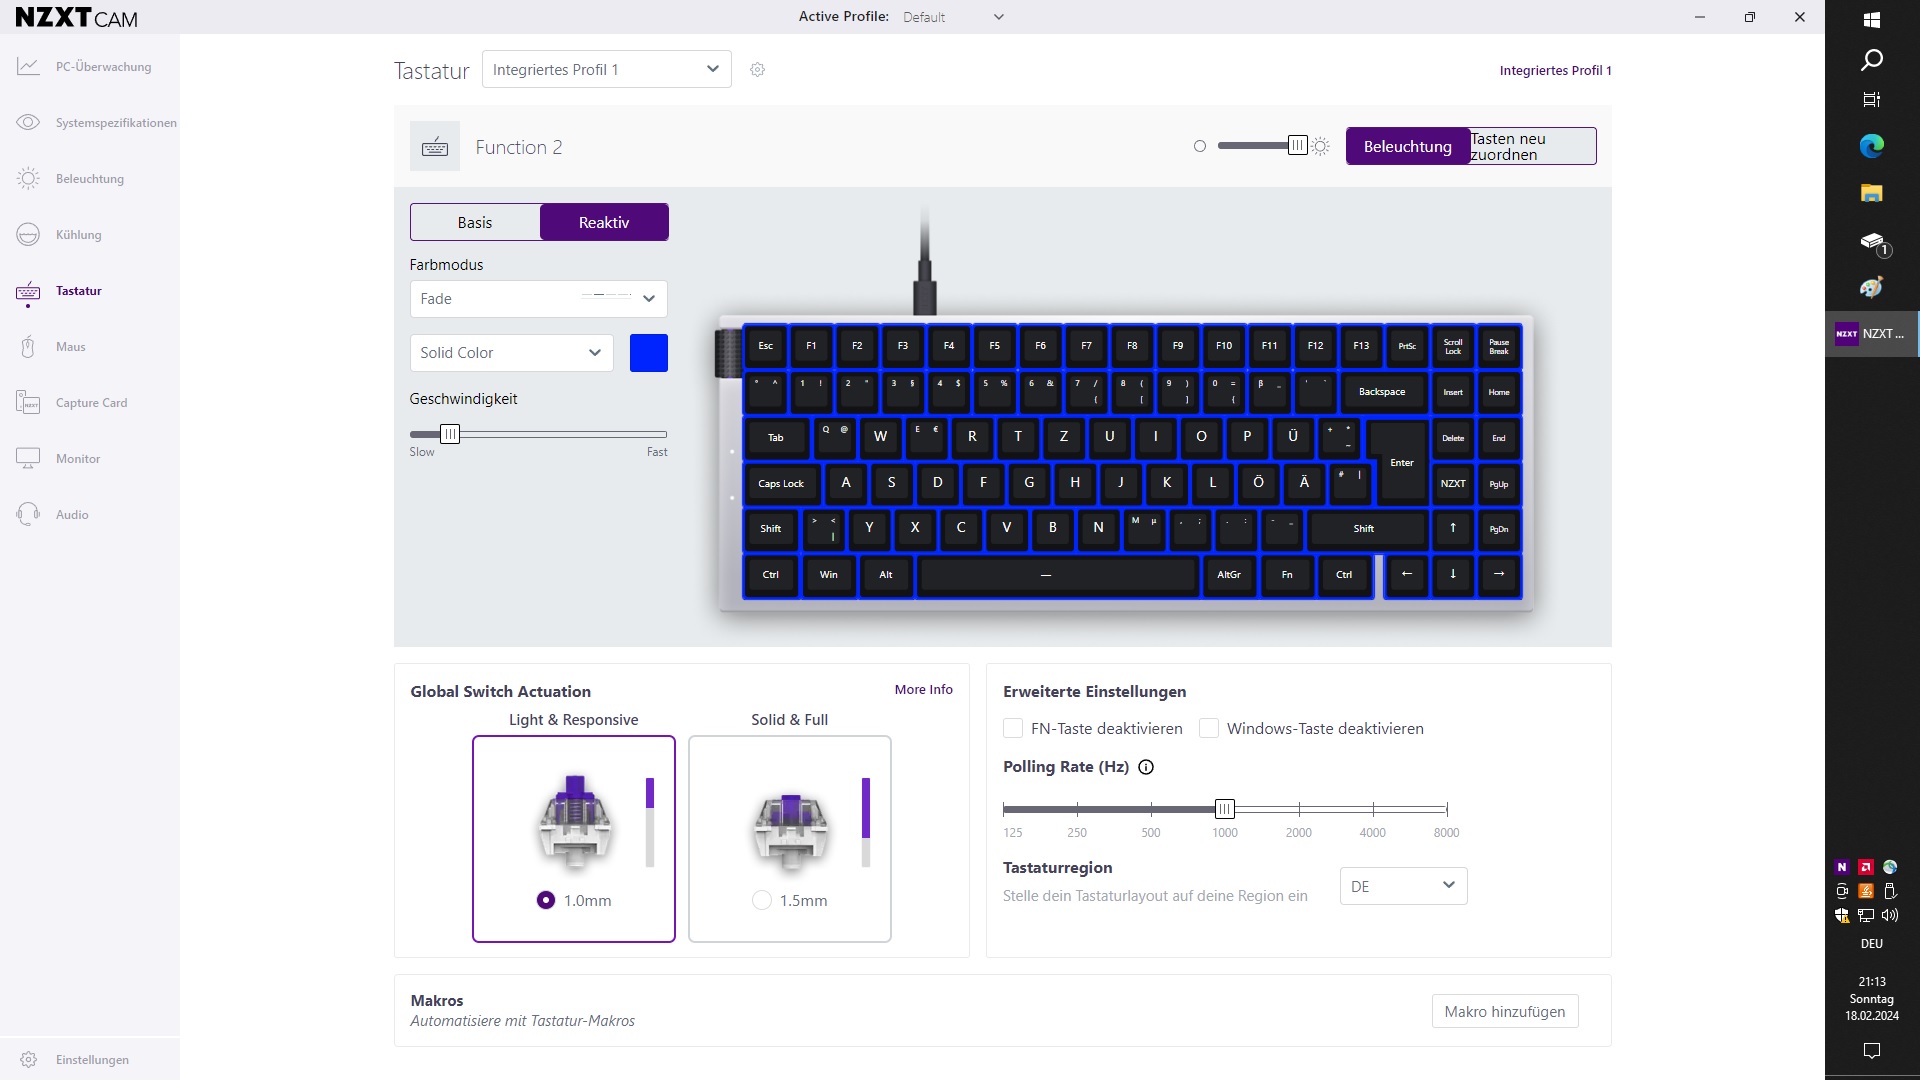Open the Solid Color dropdown
1920x1080 pixels.
coord(511,353)
